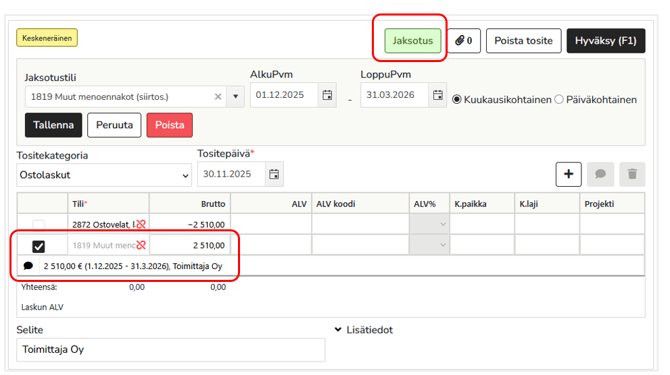Click the unlink icon on 2872 Ostovelat row

click(x=141, y=224)
